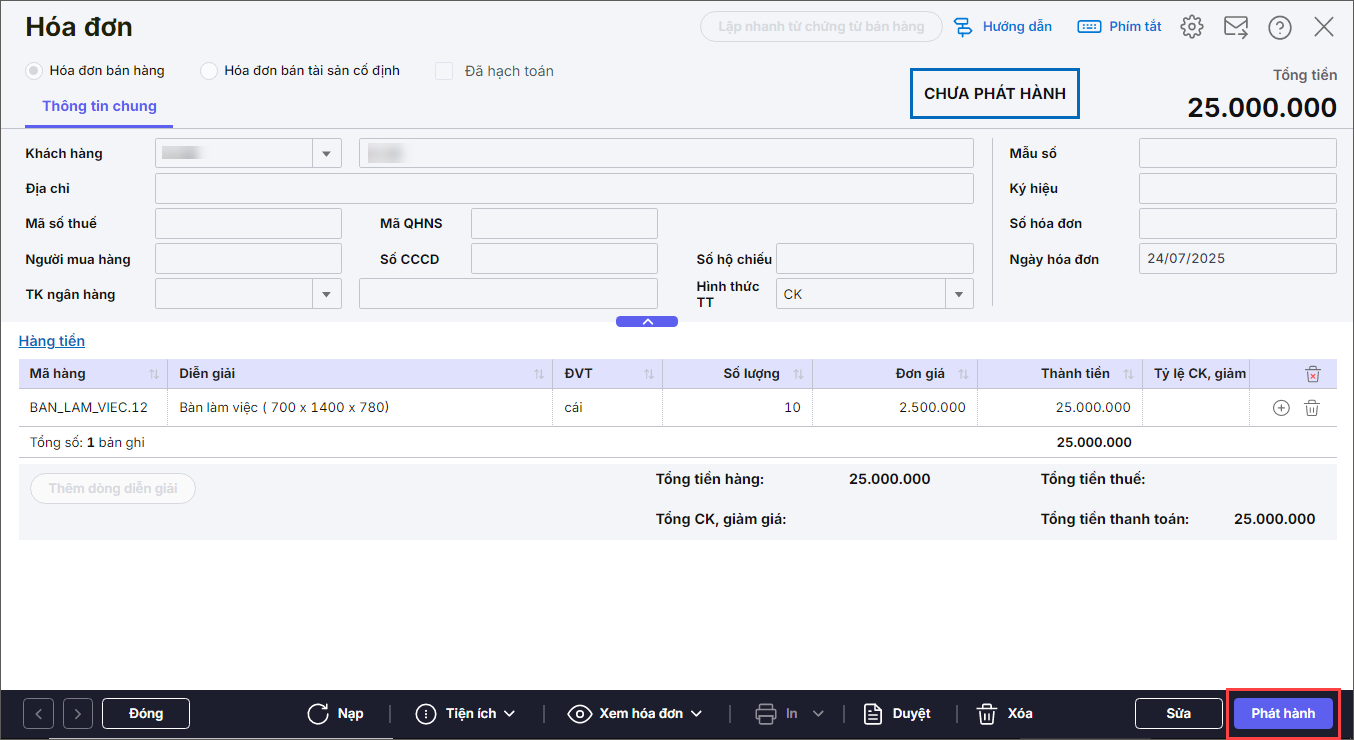Click the Địa chỉ input field
Screen dimensions: 1354x740
563,189
